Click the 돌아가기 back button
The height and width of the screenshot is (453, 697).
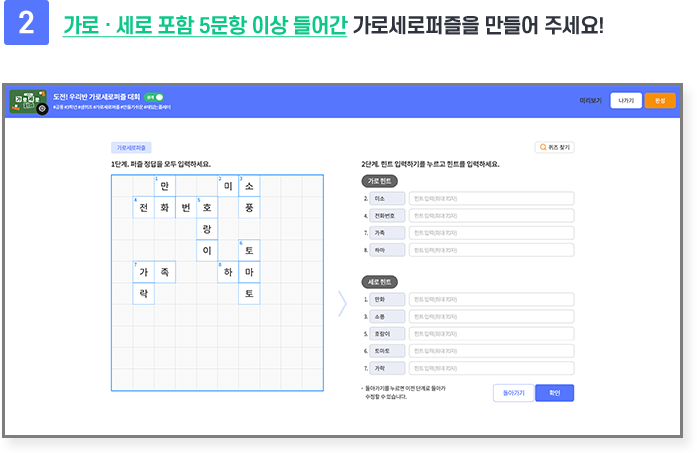click(513, 393)
